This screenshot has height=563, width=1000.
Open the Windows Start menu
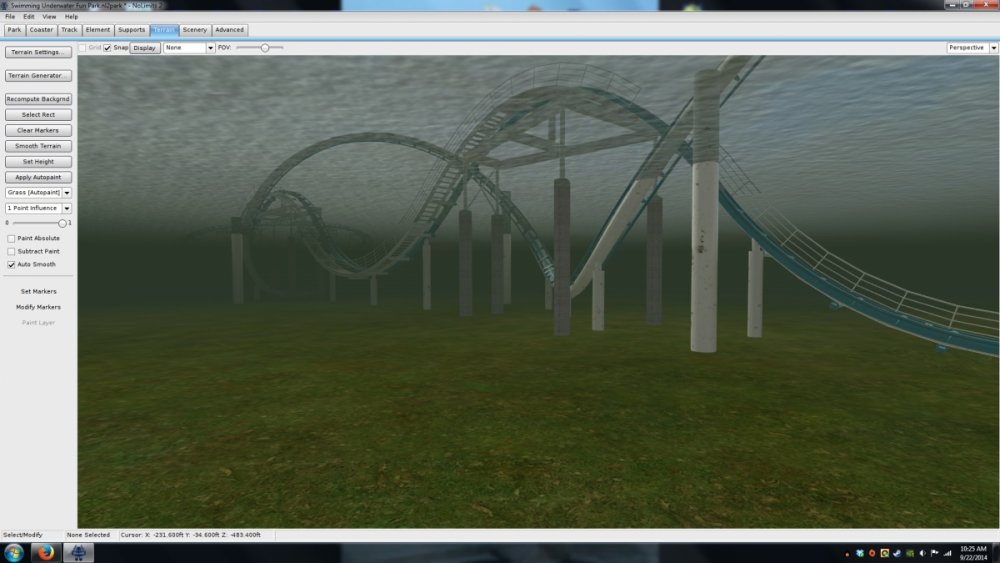click(14, 553)
